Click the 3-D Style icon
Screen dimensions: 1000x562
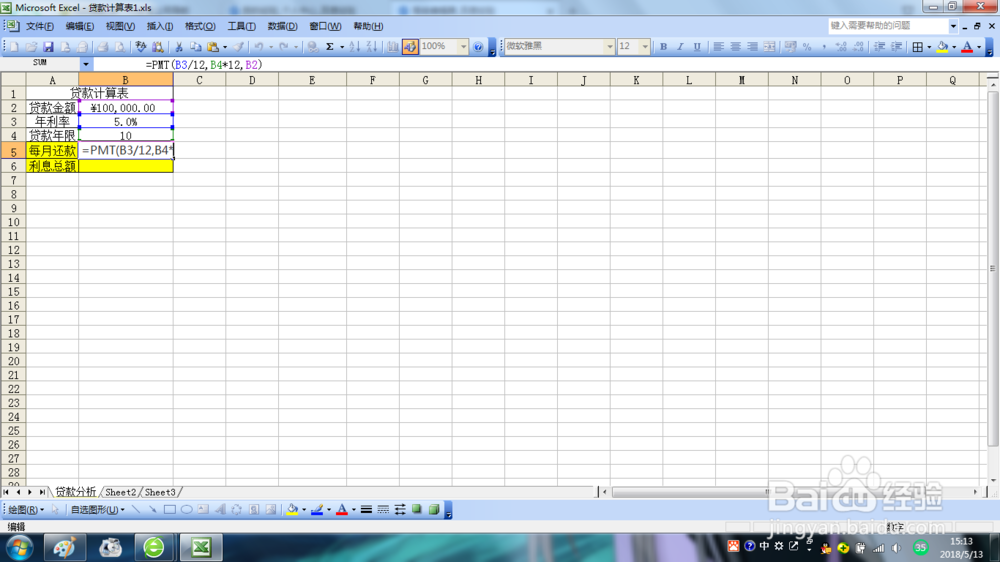click(x=434, y=510)
